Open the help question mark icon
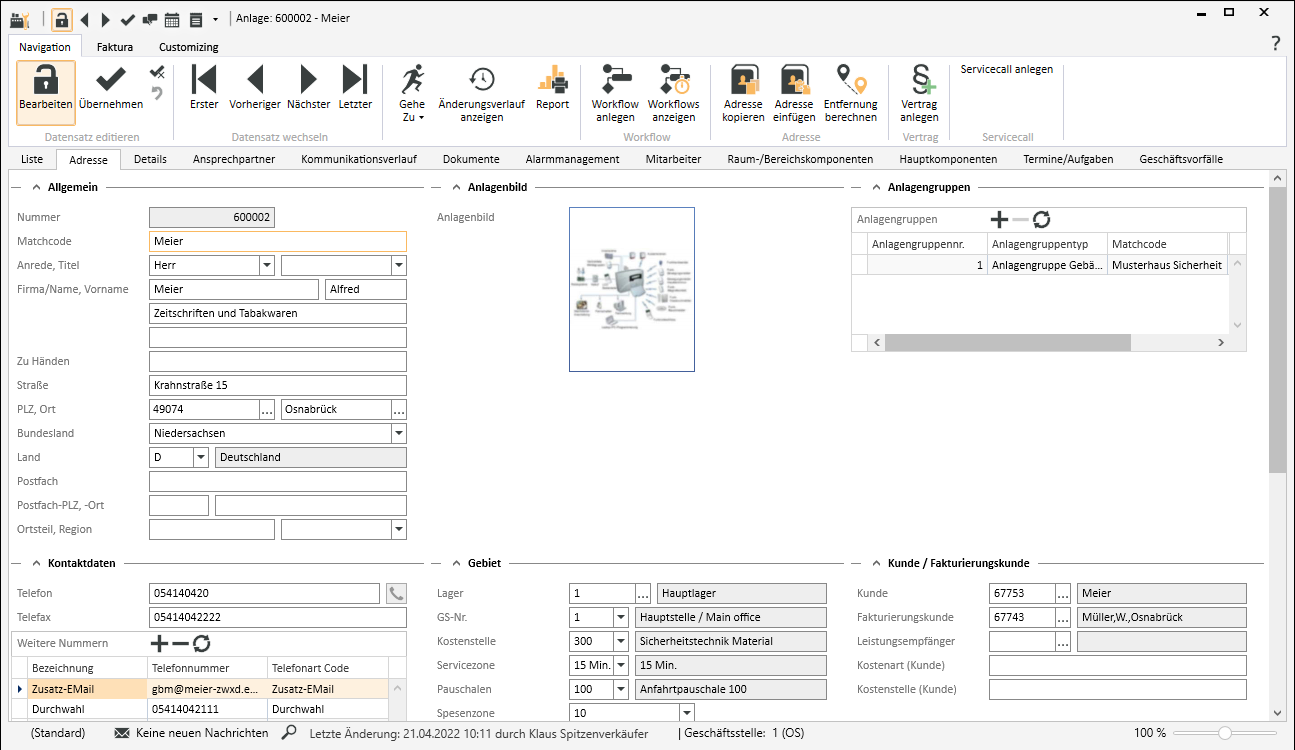1295x750 pixels. pos(1275,44)
